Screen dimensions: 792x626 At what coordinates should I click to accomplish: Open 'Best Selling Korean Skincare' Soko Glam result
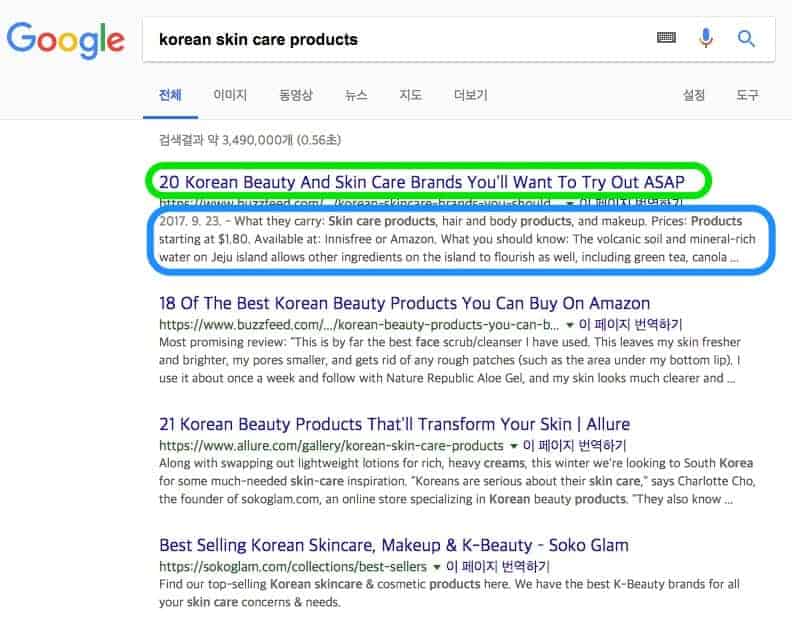point(394,545)
